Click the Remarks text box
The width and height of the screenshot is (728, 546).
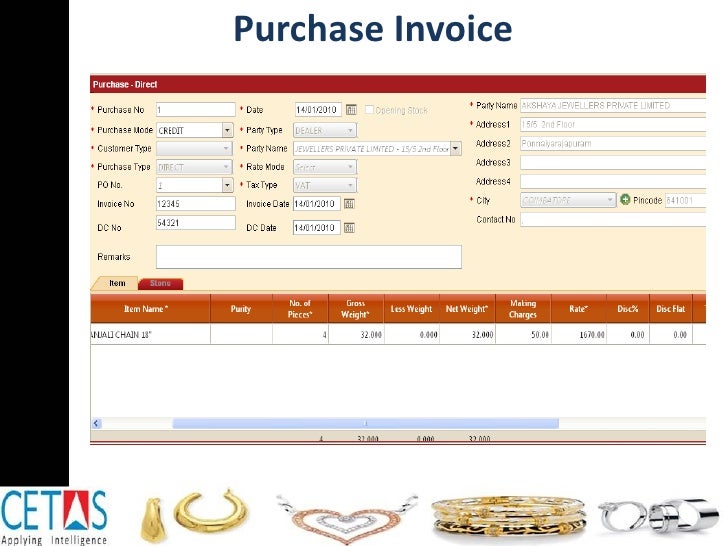pyautogui.click(x=309, y=257)
